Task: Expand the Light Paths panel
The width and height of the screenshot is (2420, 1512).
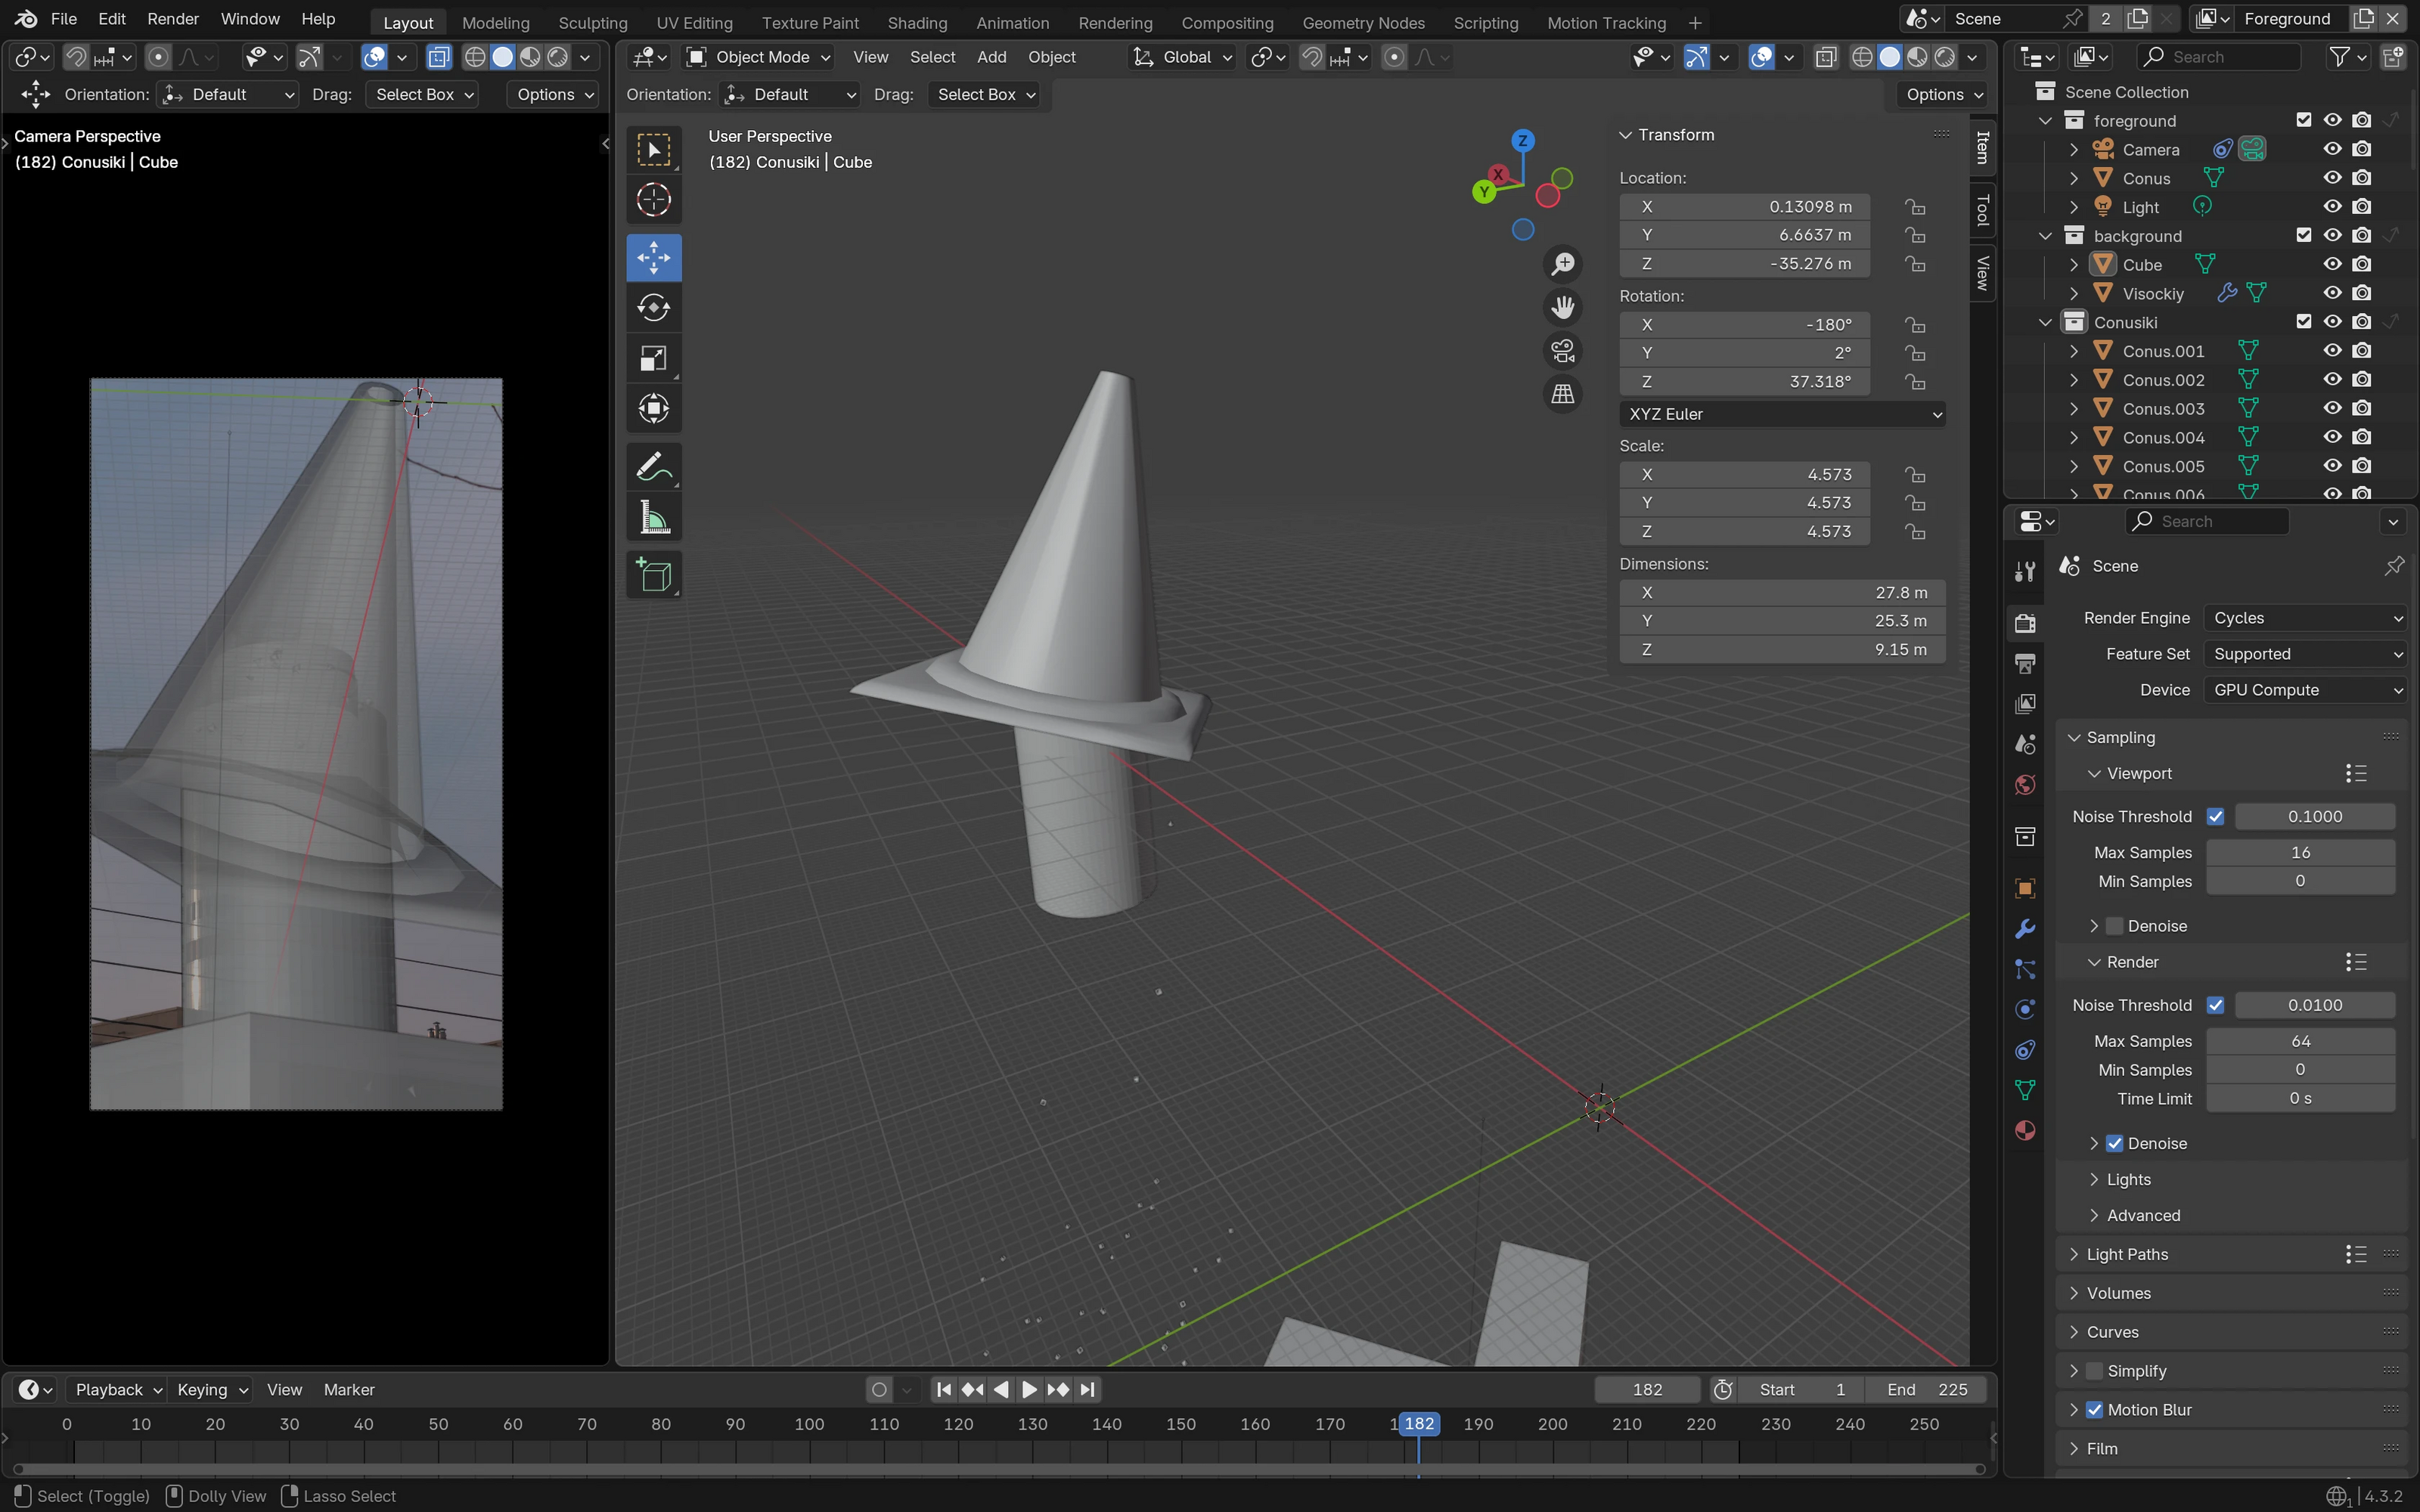Action: pos(2127,1254)
